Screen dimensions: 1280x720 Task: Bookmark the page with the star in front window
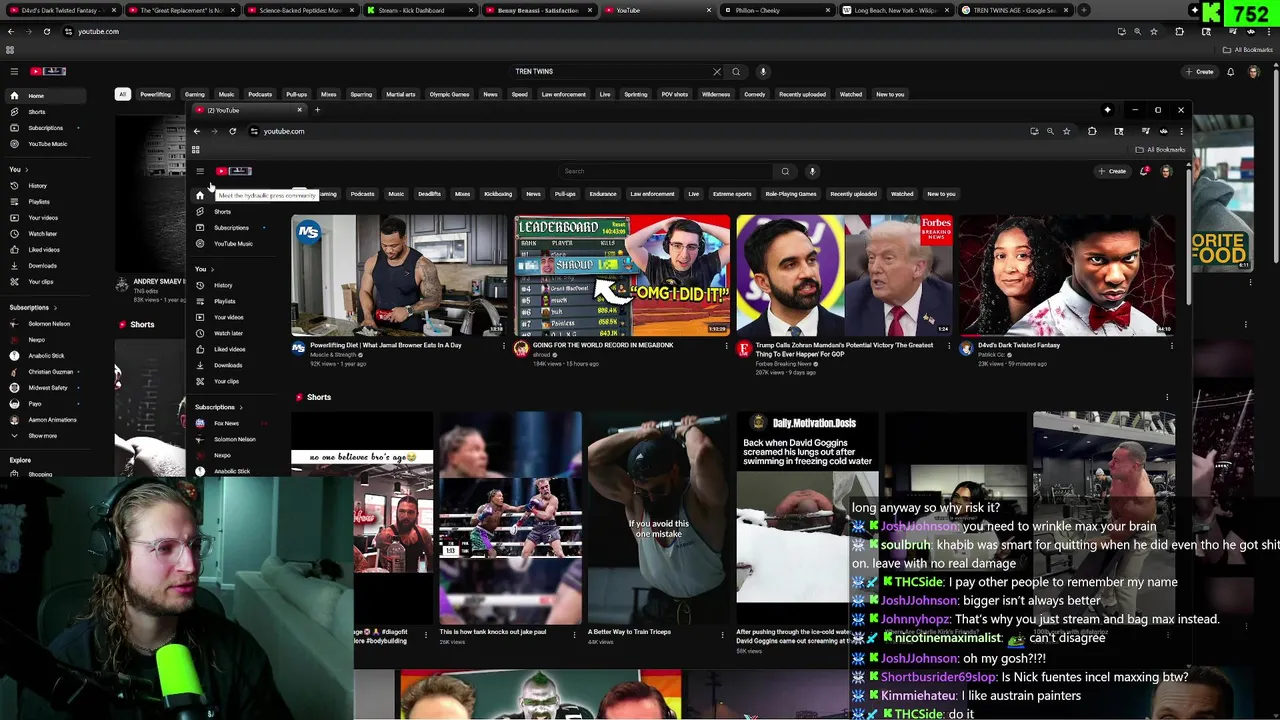[x=1066, y=131]
